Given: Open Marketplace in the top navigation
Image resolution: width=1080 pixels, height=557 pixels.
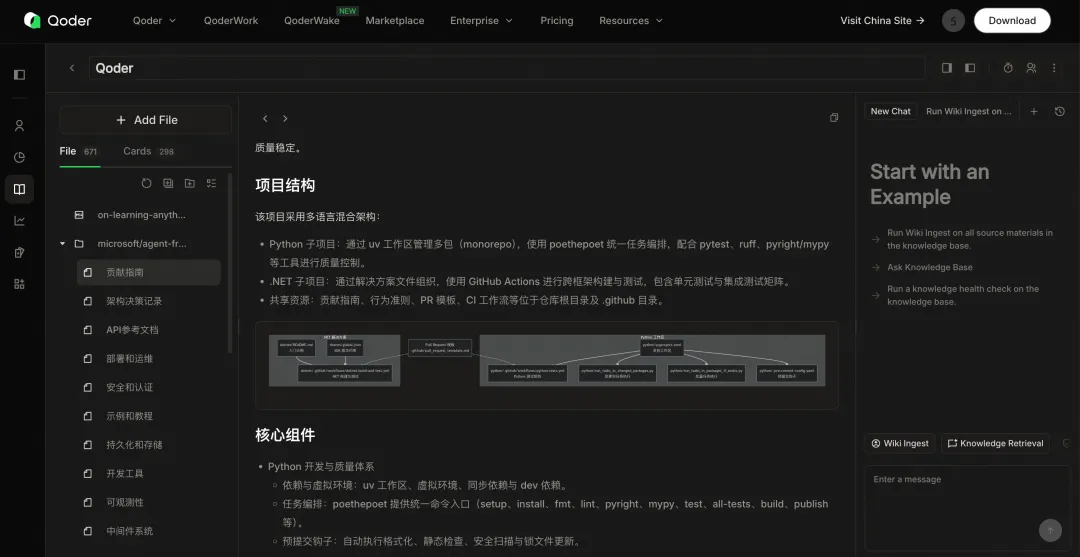Looking at the screenshot, I should tap(395, 21).
